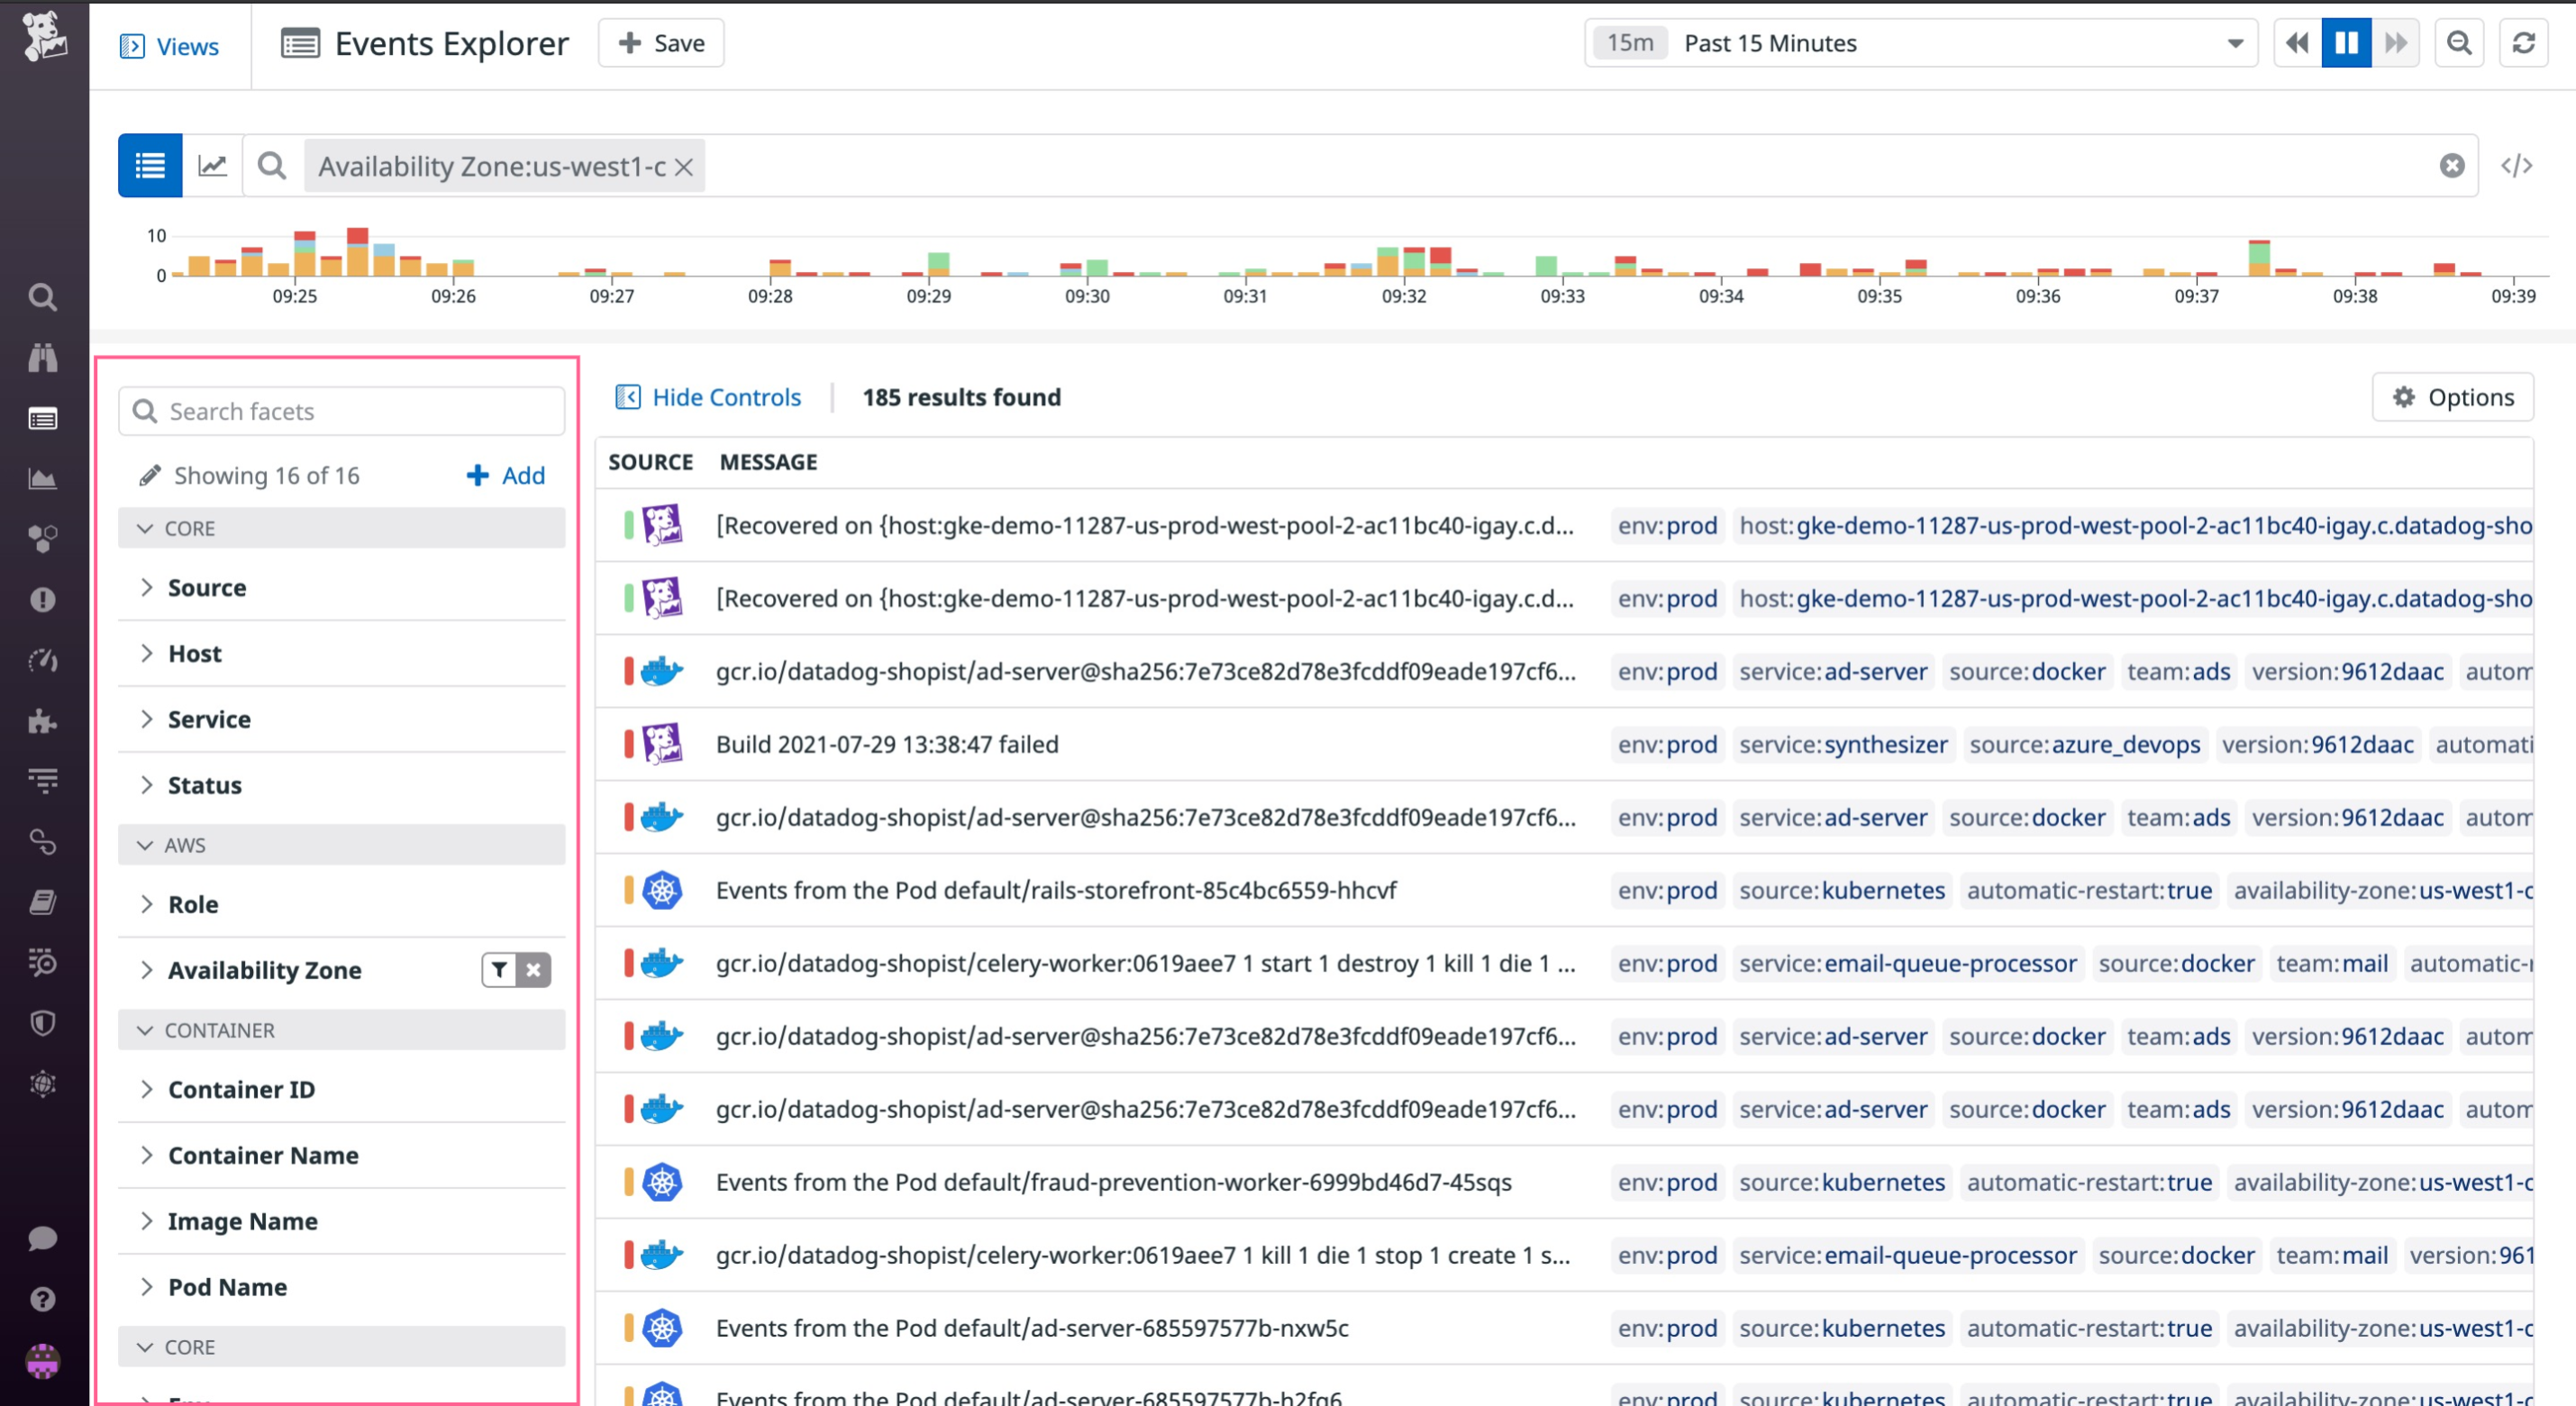2576x1406 pixels.
Task: Click pencil edit facets icon
Action: 150,475
